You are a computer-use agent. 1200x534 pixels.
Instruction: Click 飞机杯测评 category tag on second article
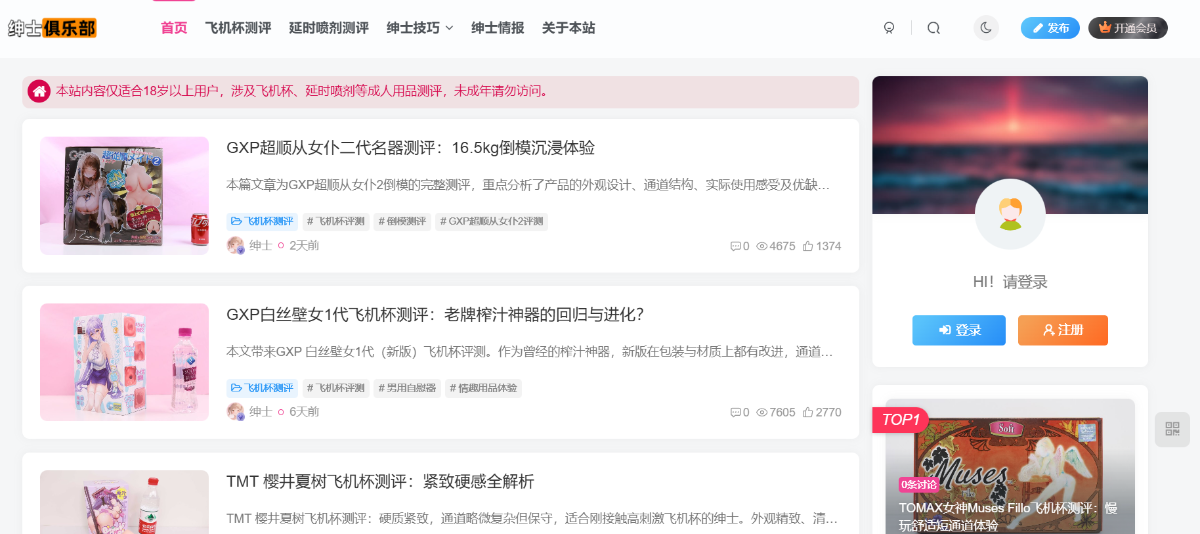tap(262, 388)
